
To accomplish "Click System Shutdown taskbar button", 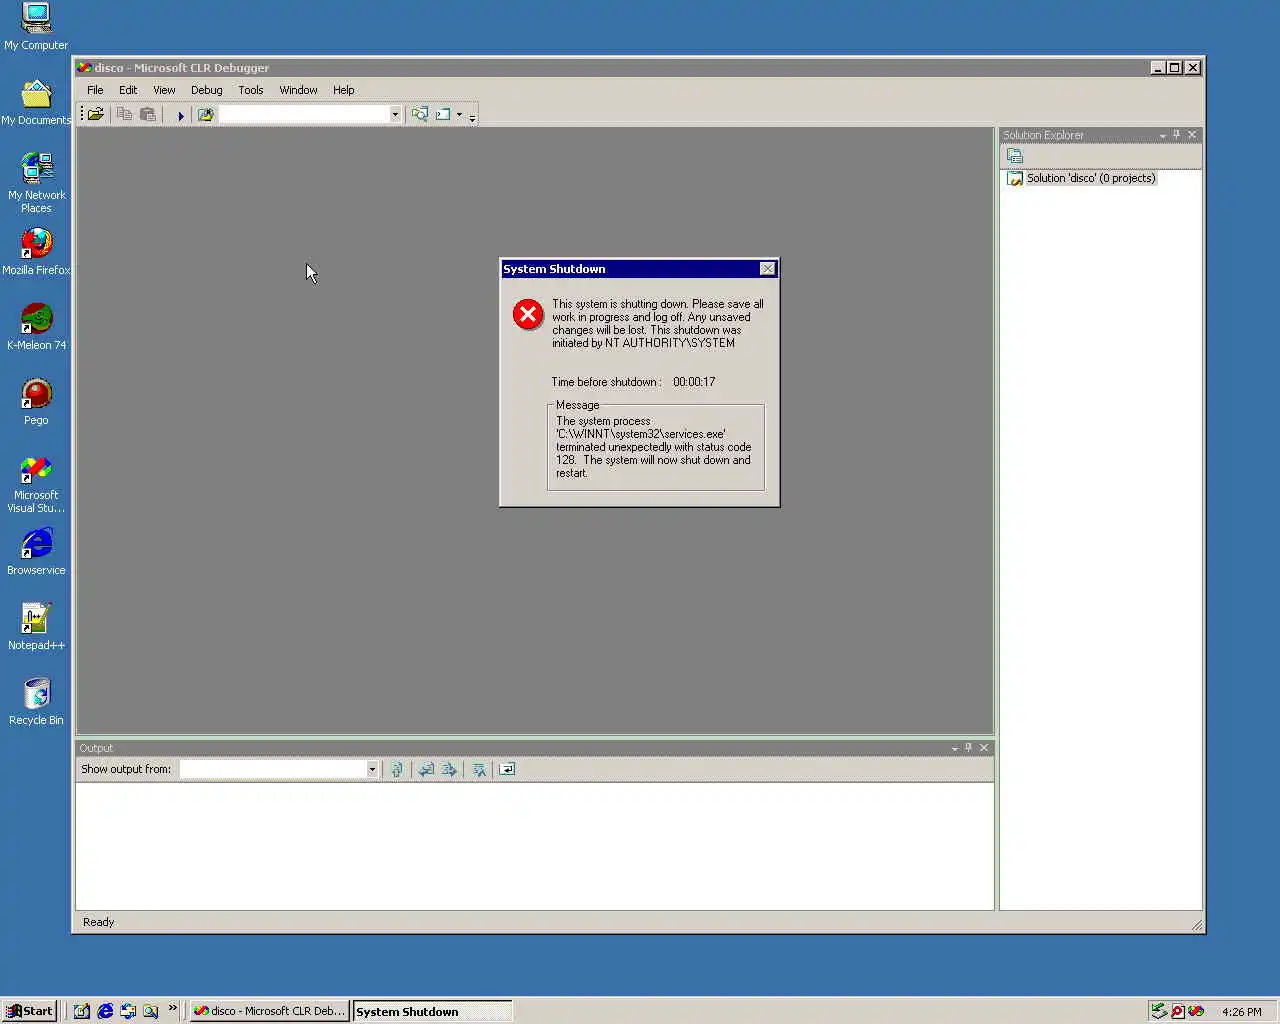I will click(432, 1011).
